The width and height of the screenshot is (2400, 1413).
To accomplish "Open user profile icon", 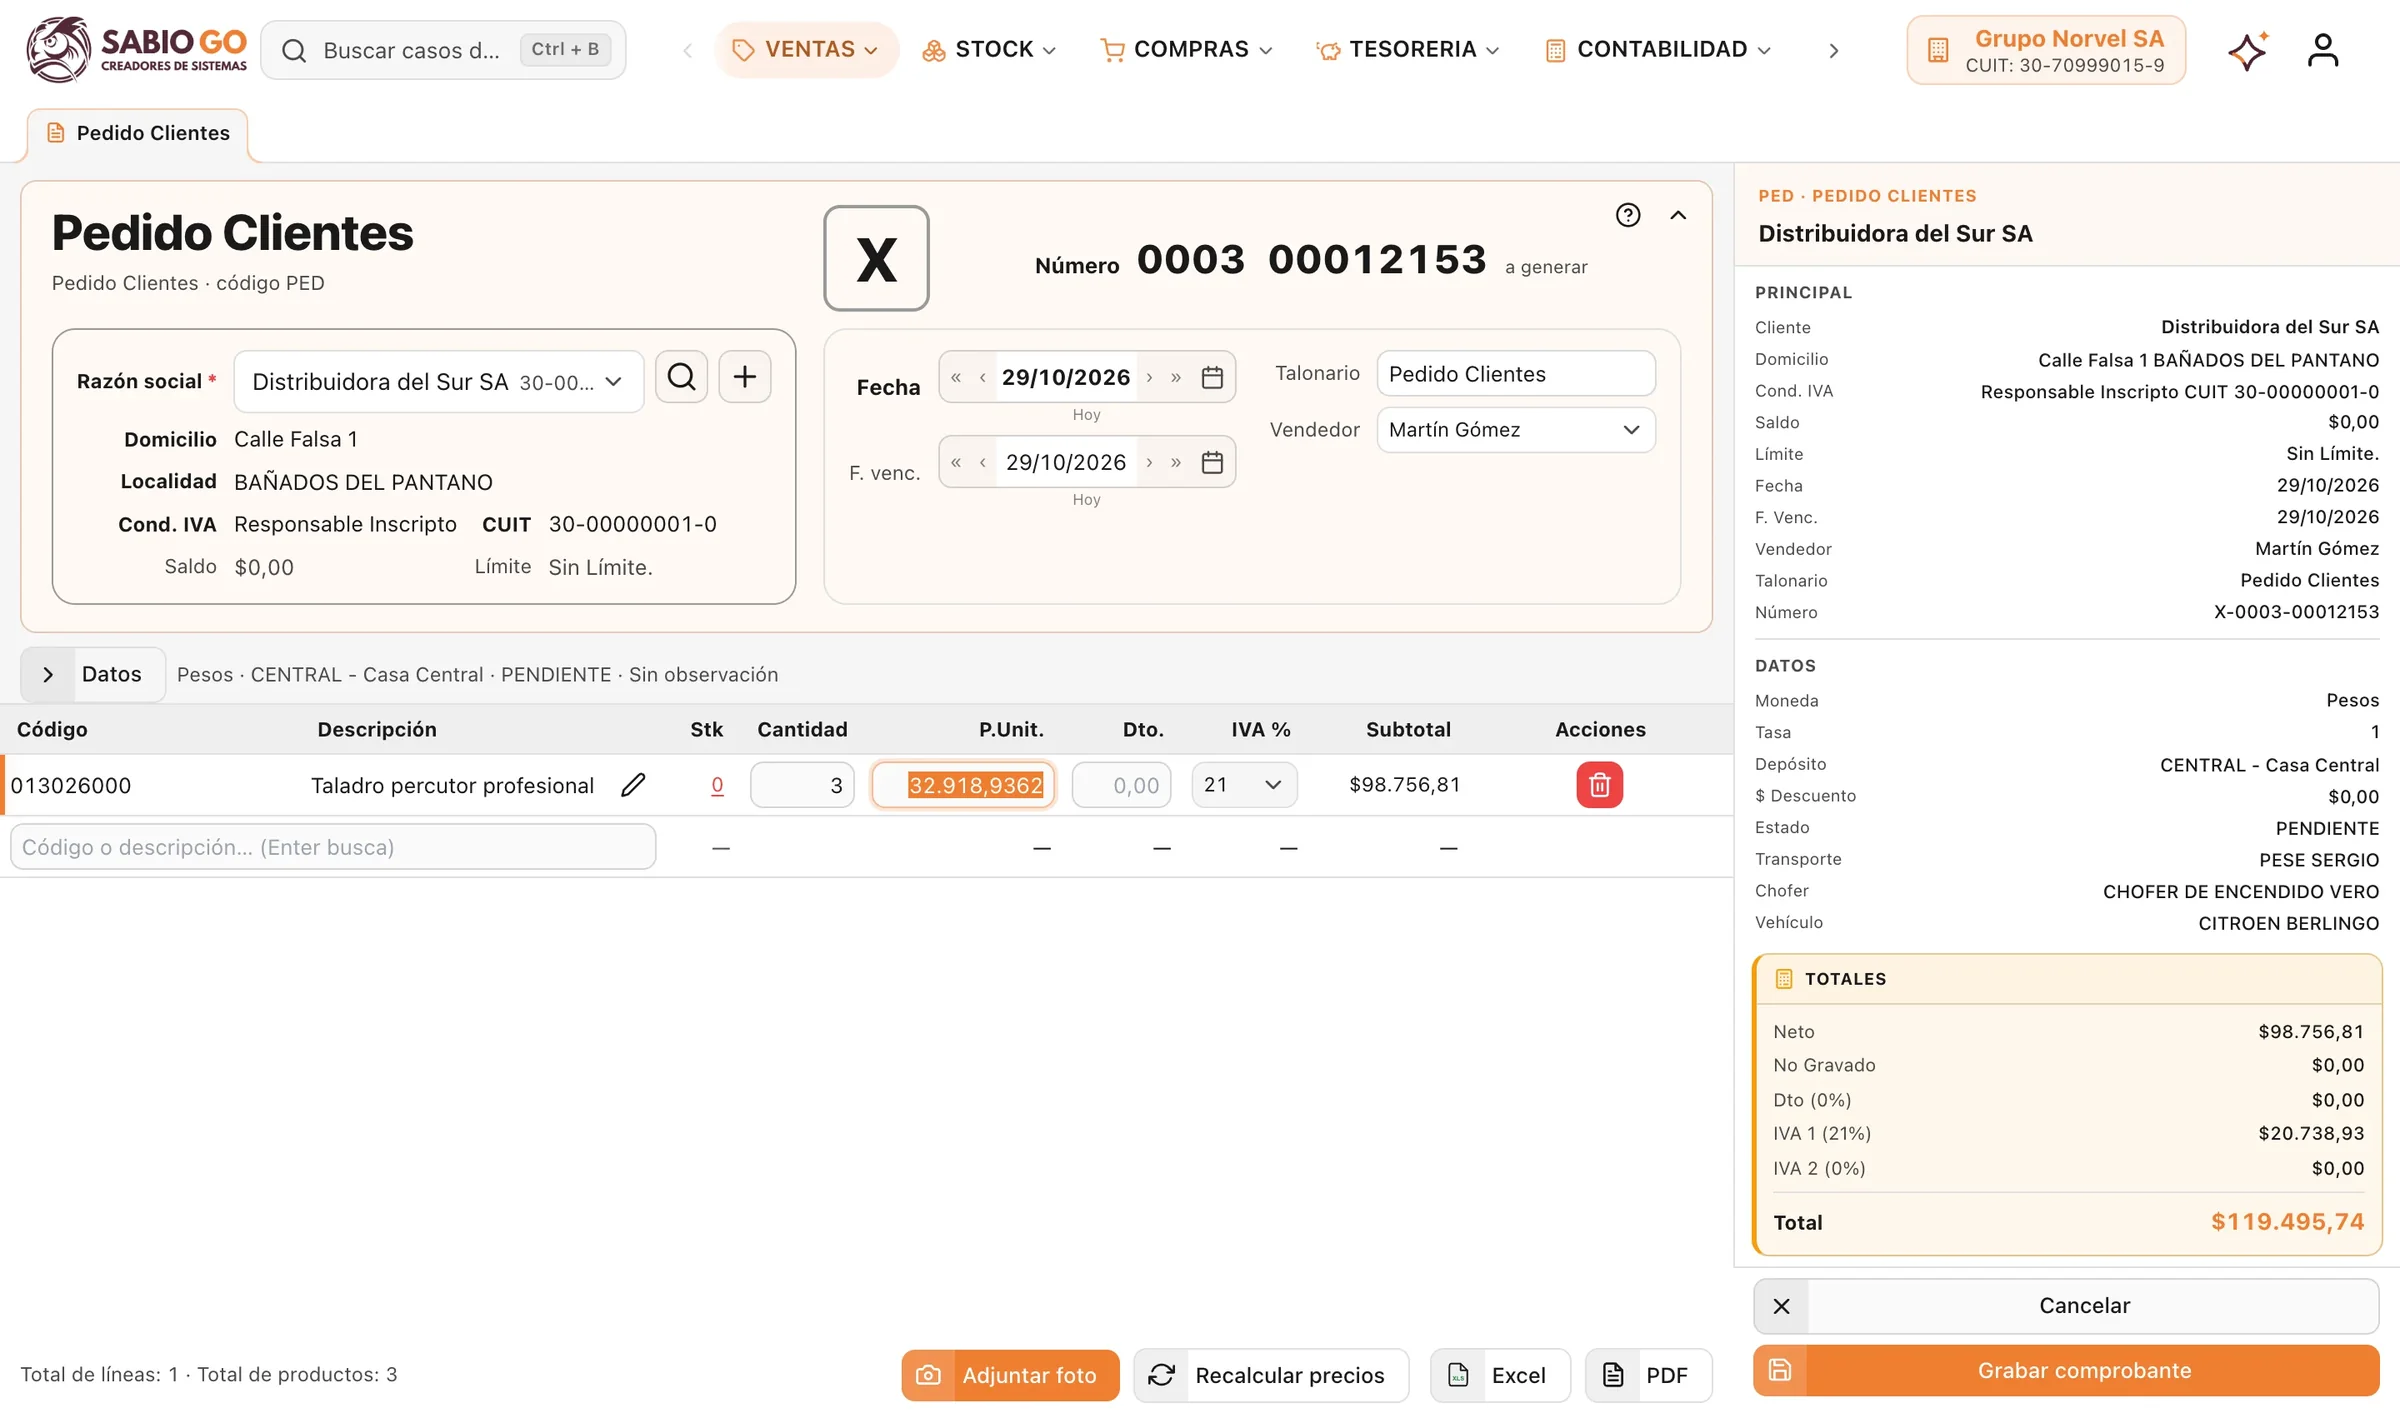I will click(x=2323, y=50).
